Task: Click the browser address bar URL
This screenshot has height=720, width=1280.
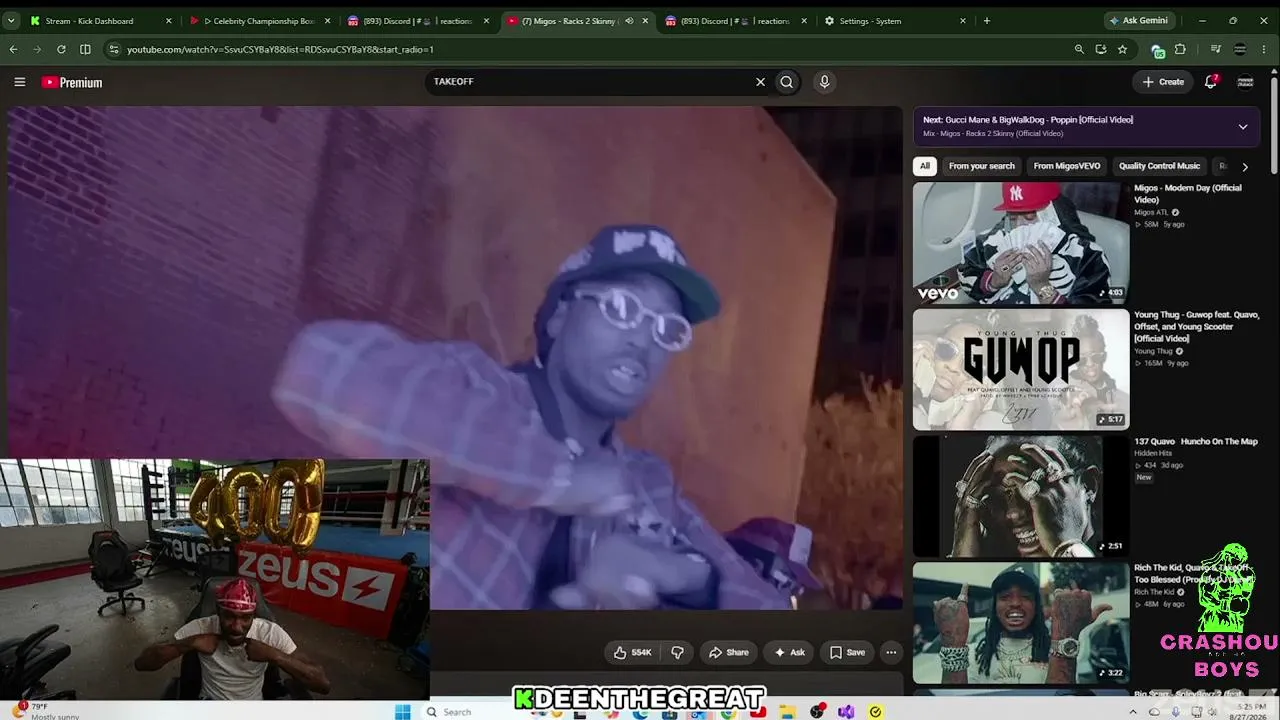Action: (280, 49)
